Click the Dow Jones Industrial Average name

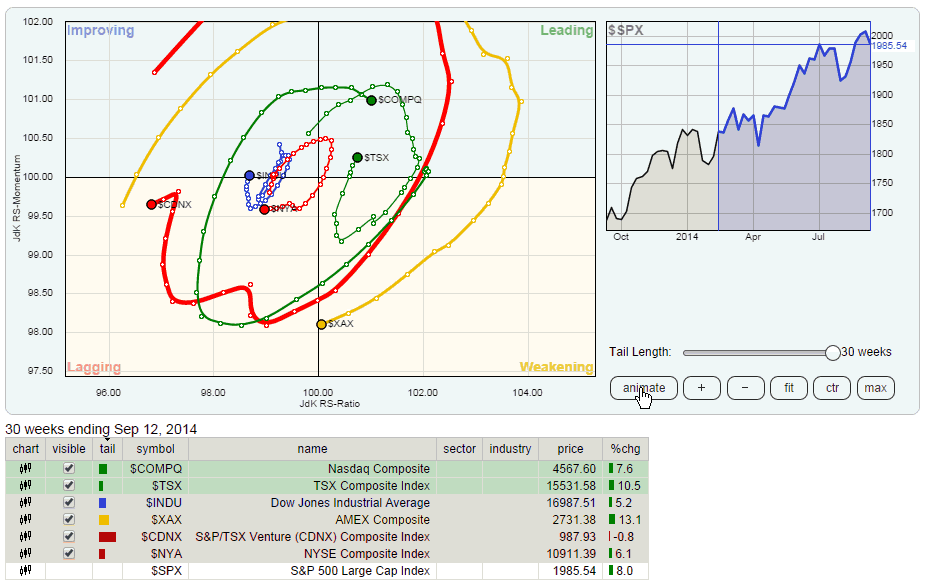click(x=350, y=503)
